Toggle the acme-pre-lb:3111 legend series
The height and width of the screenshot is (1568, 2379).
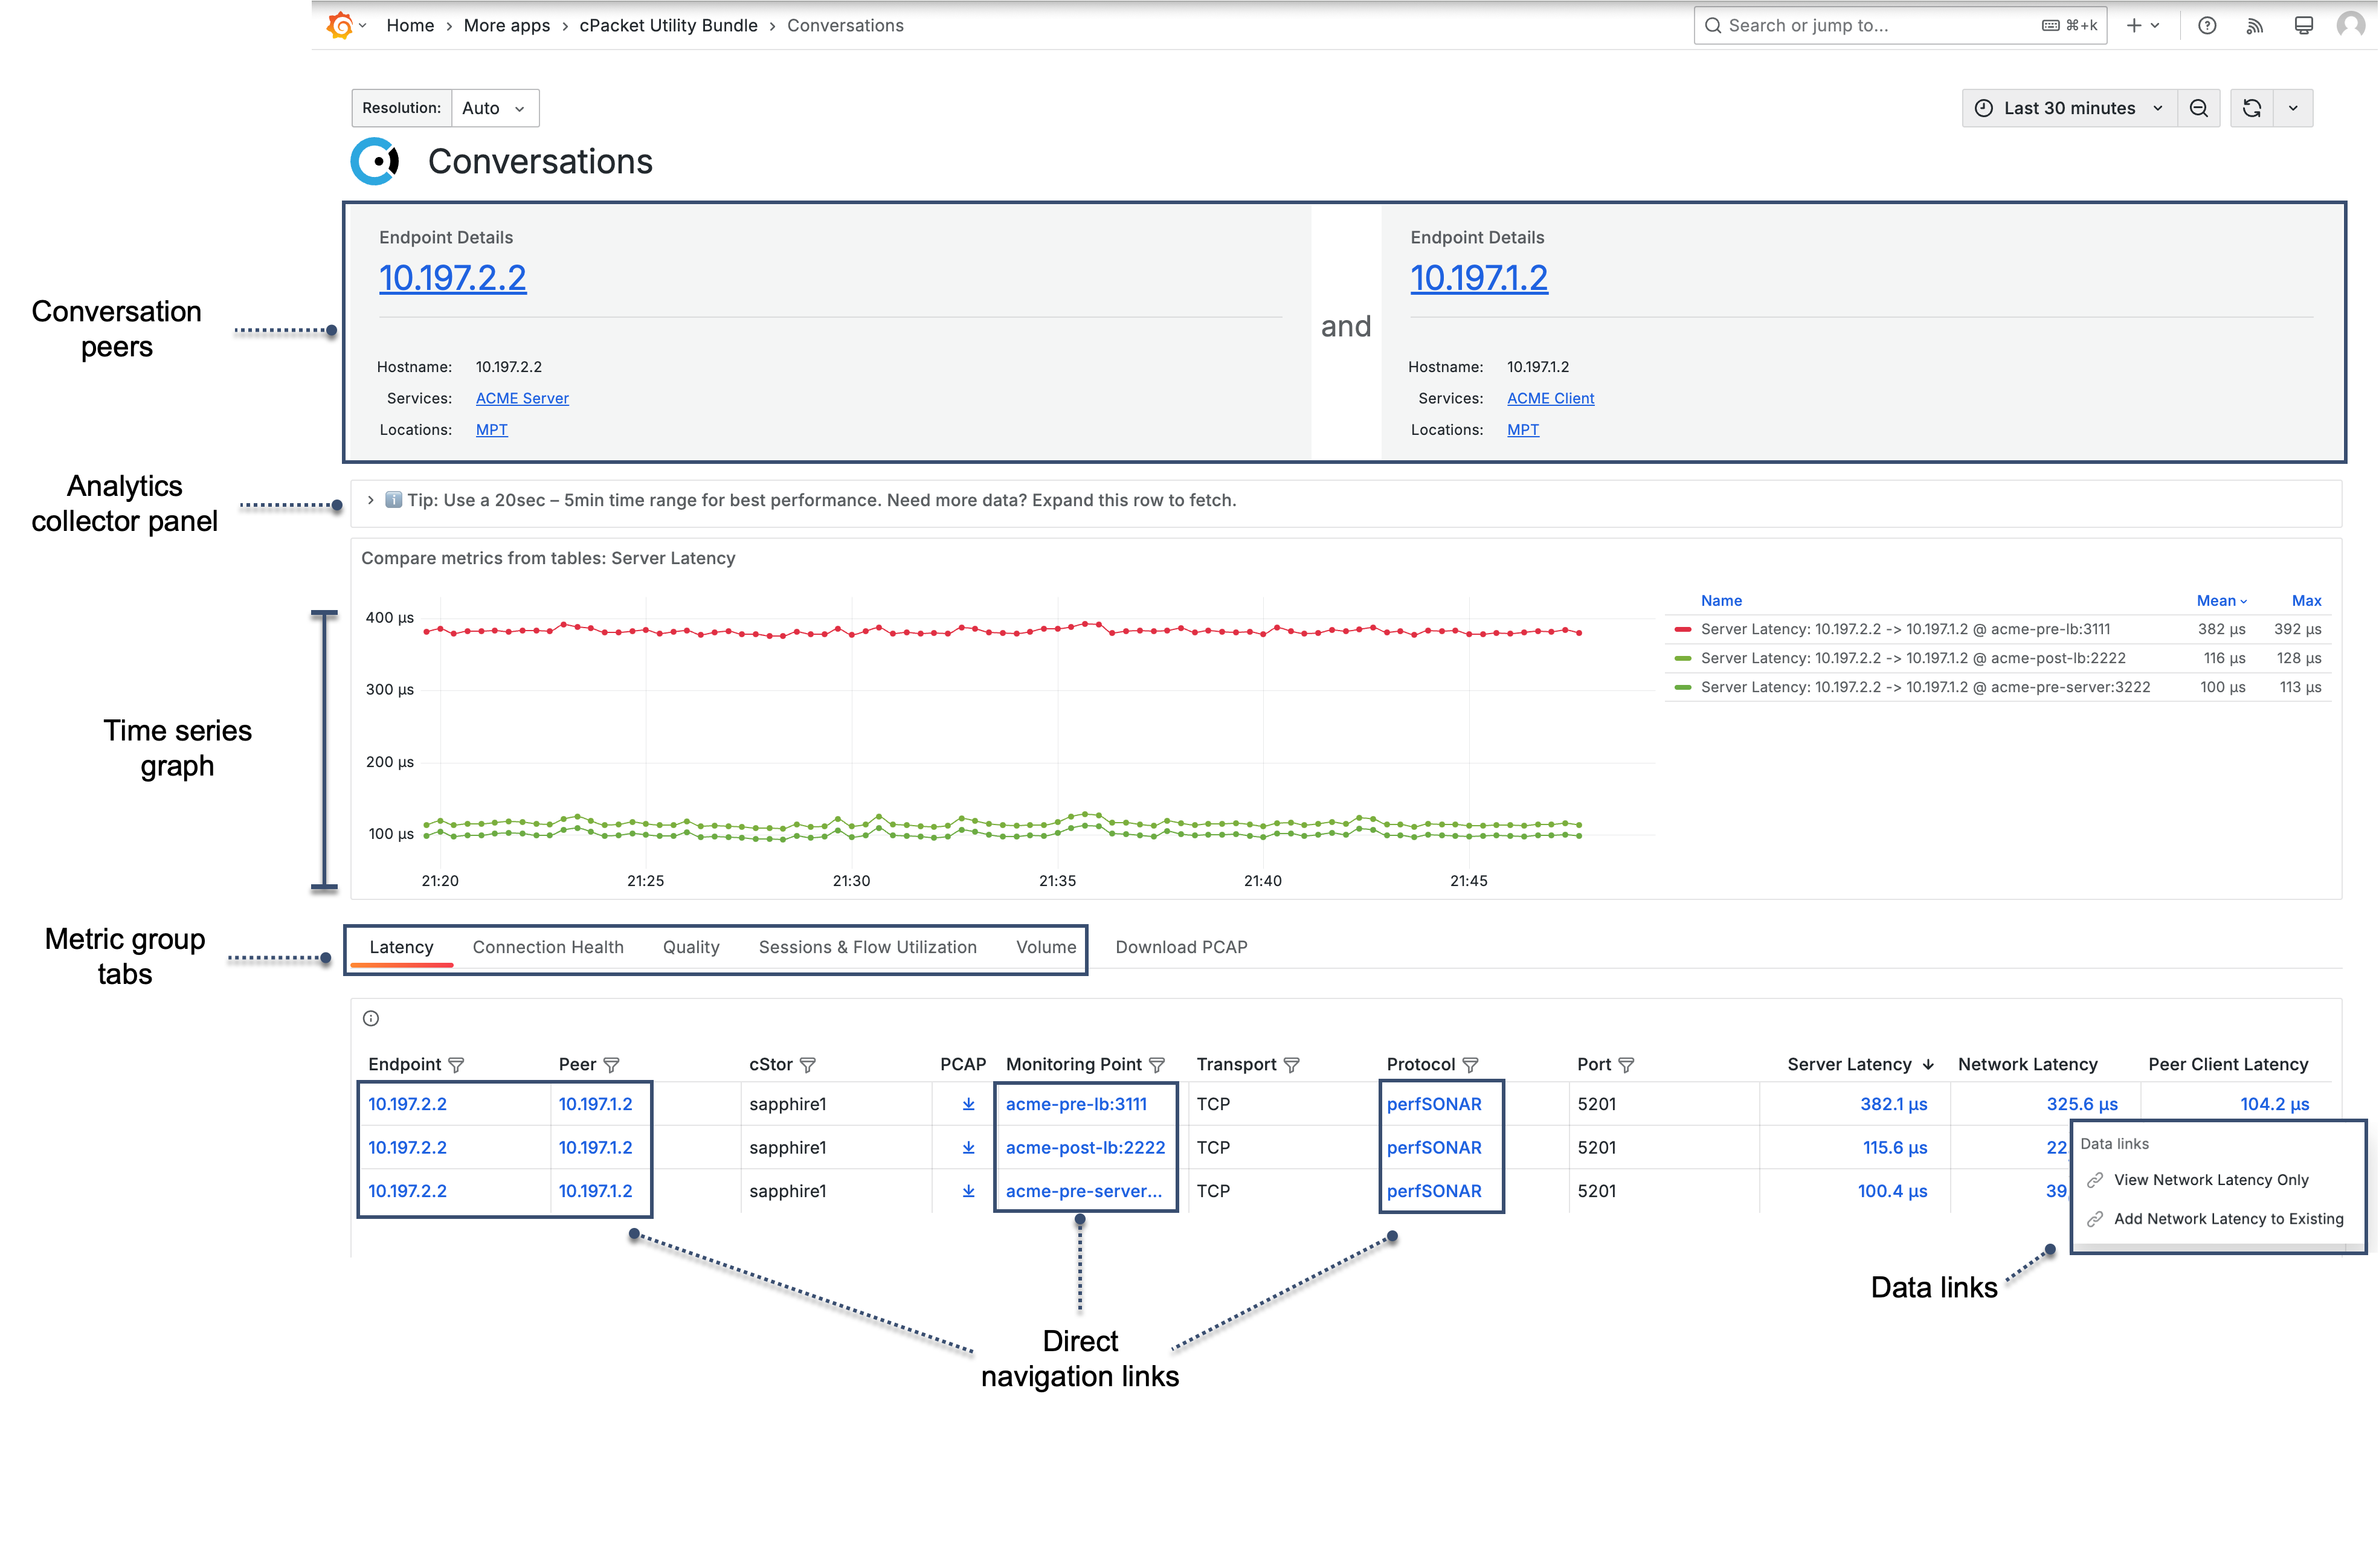point(1905,629)
